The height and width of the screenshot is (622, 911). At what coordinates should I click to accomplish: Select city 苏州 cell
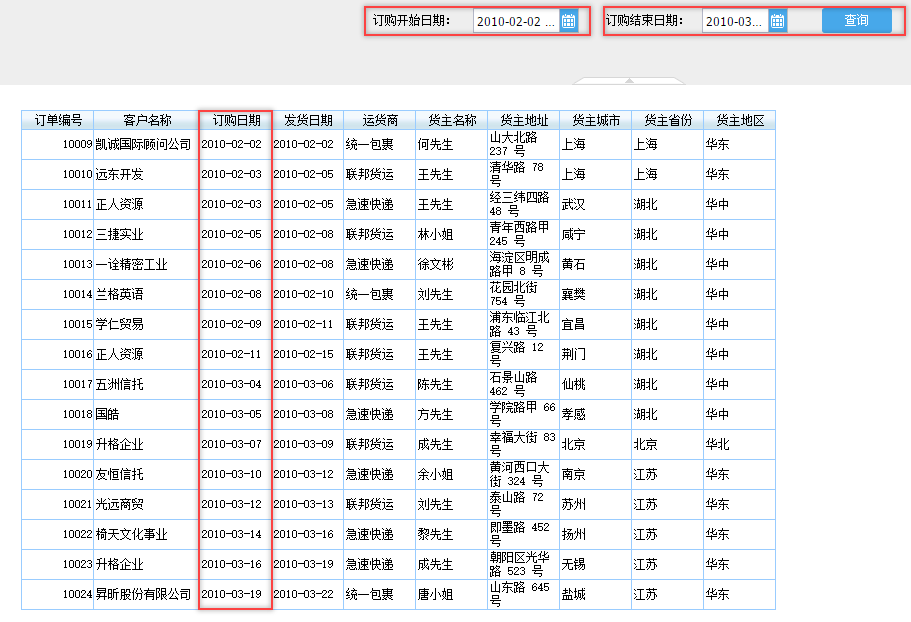coord(596,504)
